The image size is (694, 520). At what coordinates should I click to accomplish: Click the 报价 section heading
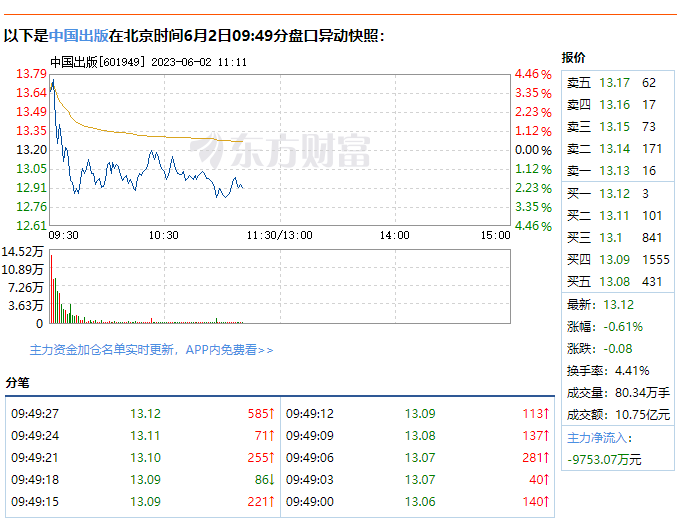pyautogui.click(x=574, y=58)
